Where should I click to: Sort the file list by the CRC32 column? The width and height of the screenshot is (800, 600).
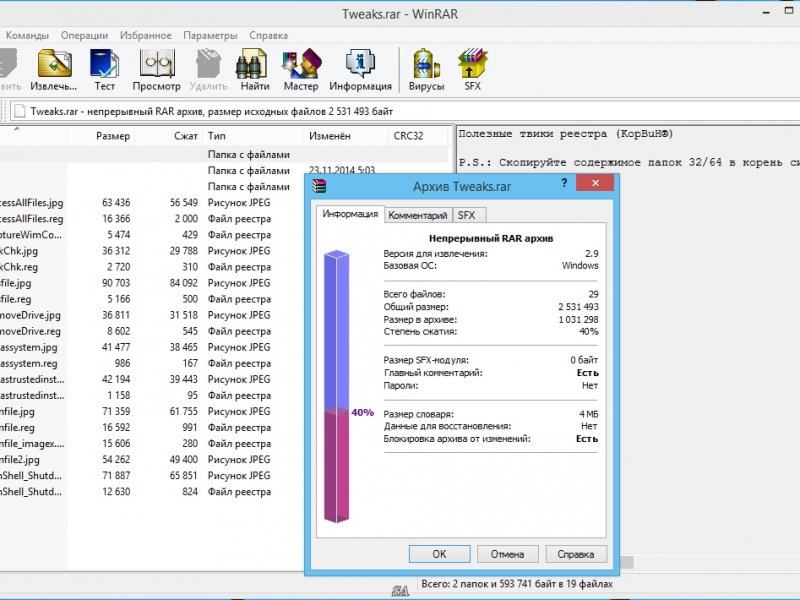coord(417,136)
